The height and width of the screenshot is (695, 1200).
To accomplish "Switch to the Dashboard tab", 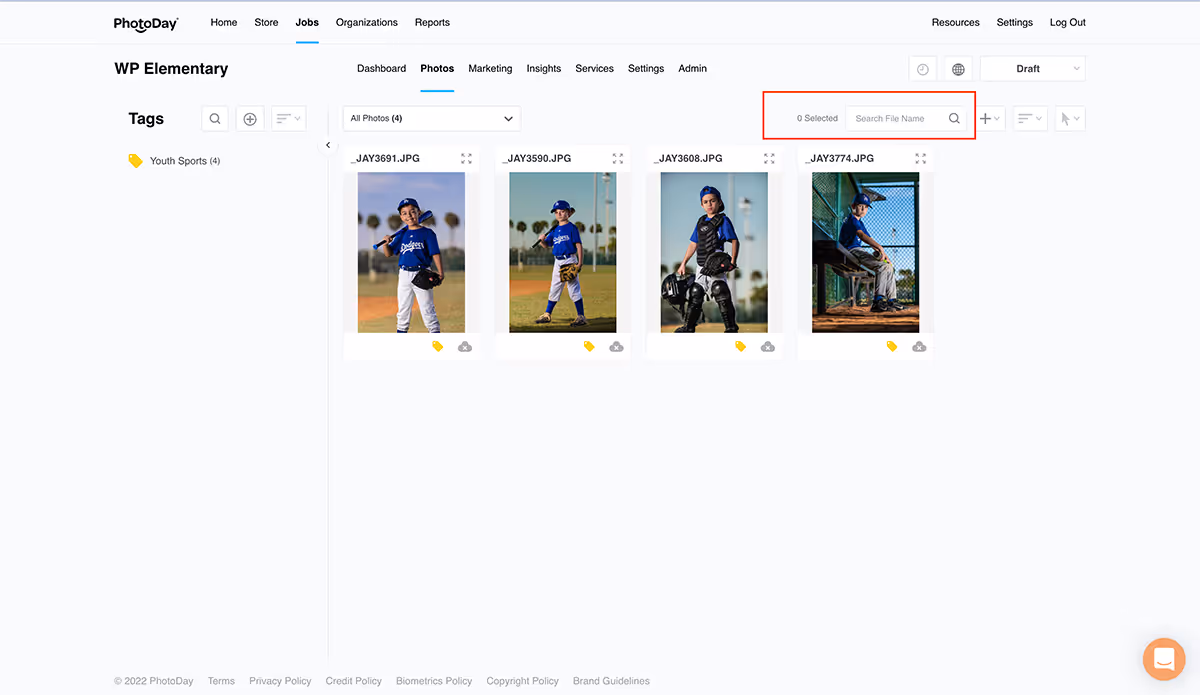I will [x=381, y=69].
